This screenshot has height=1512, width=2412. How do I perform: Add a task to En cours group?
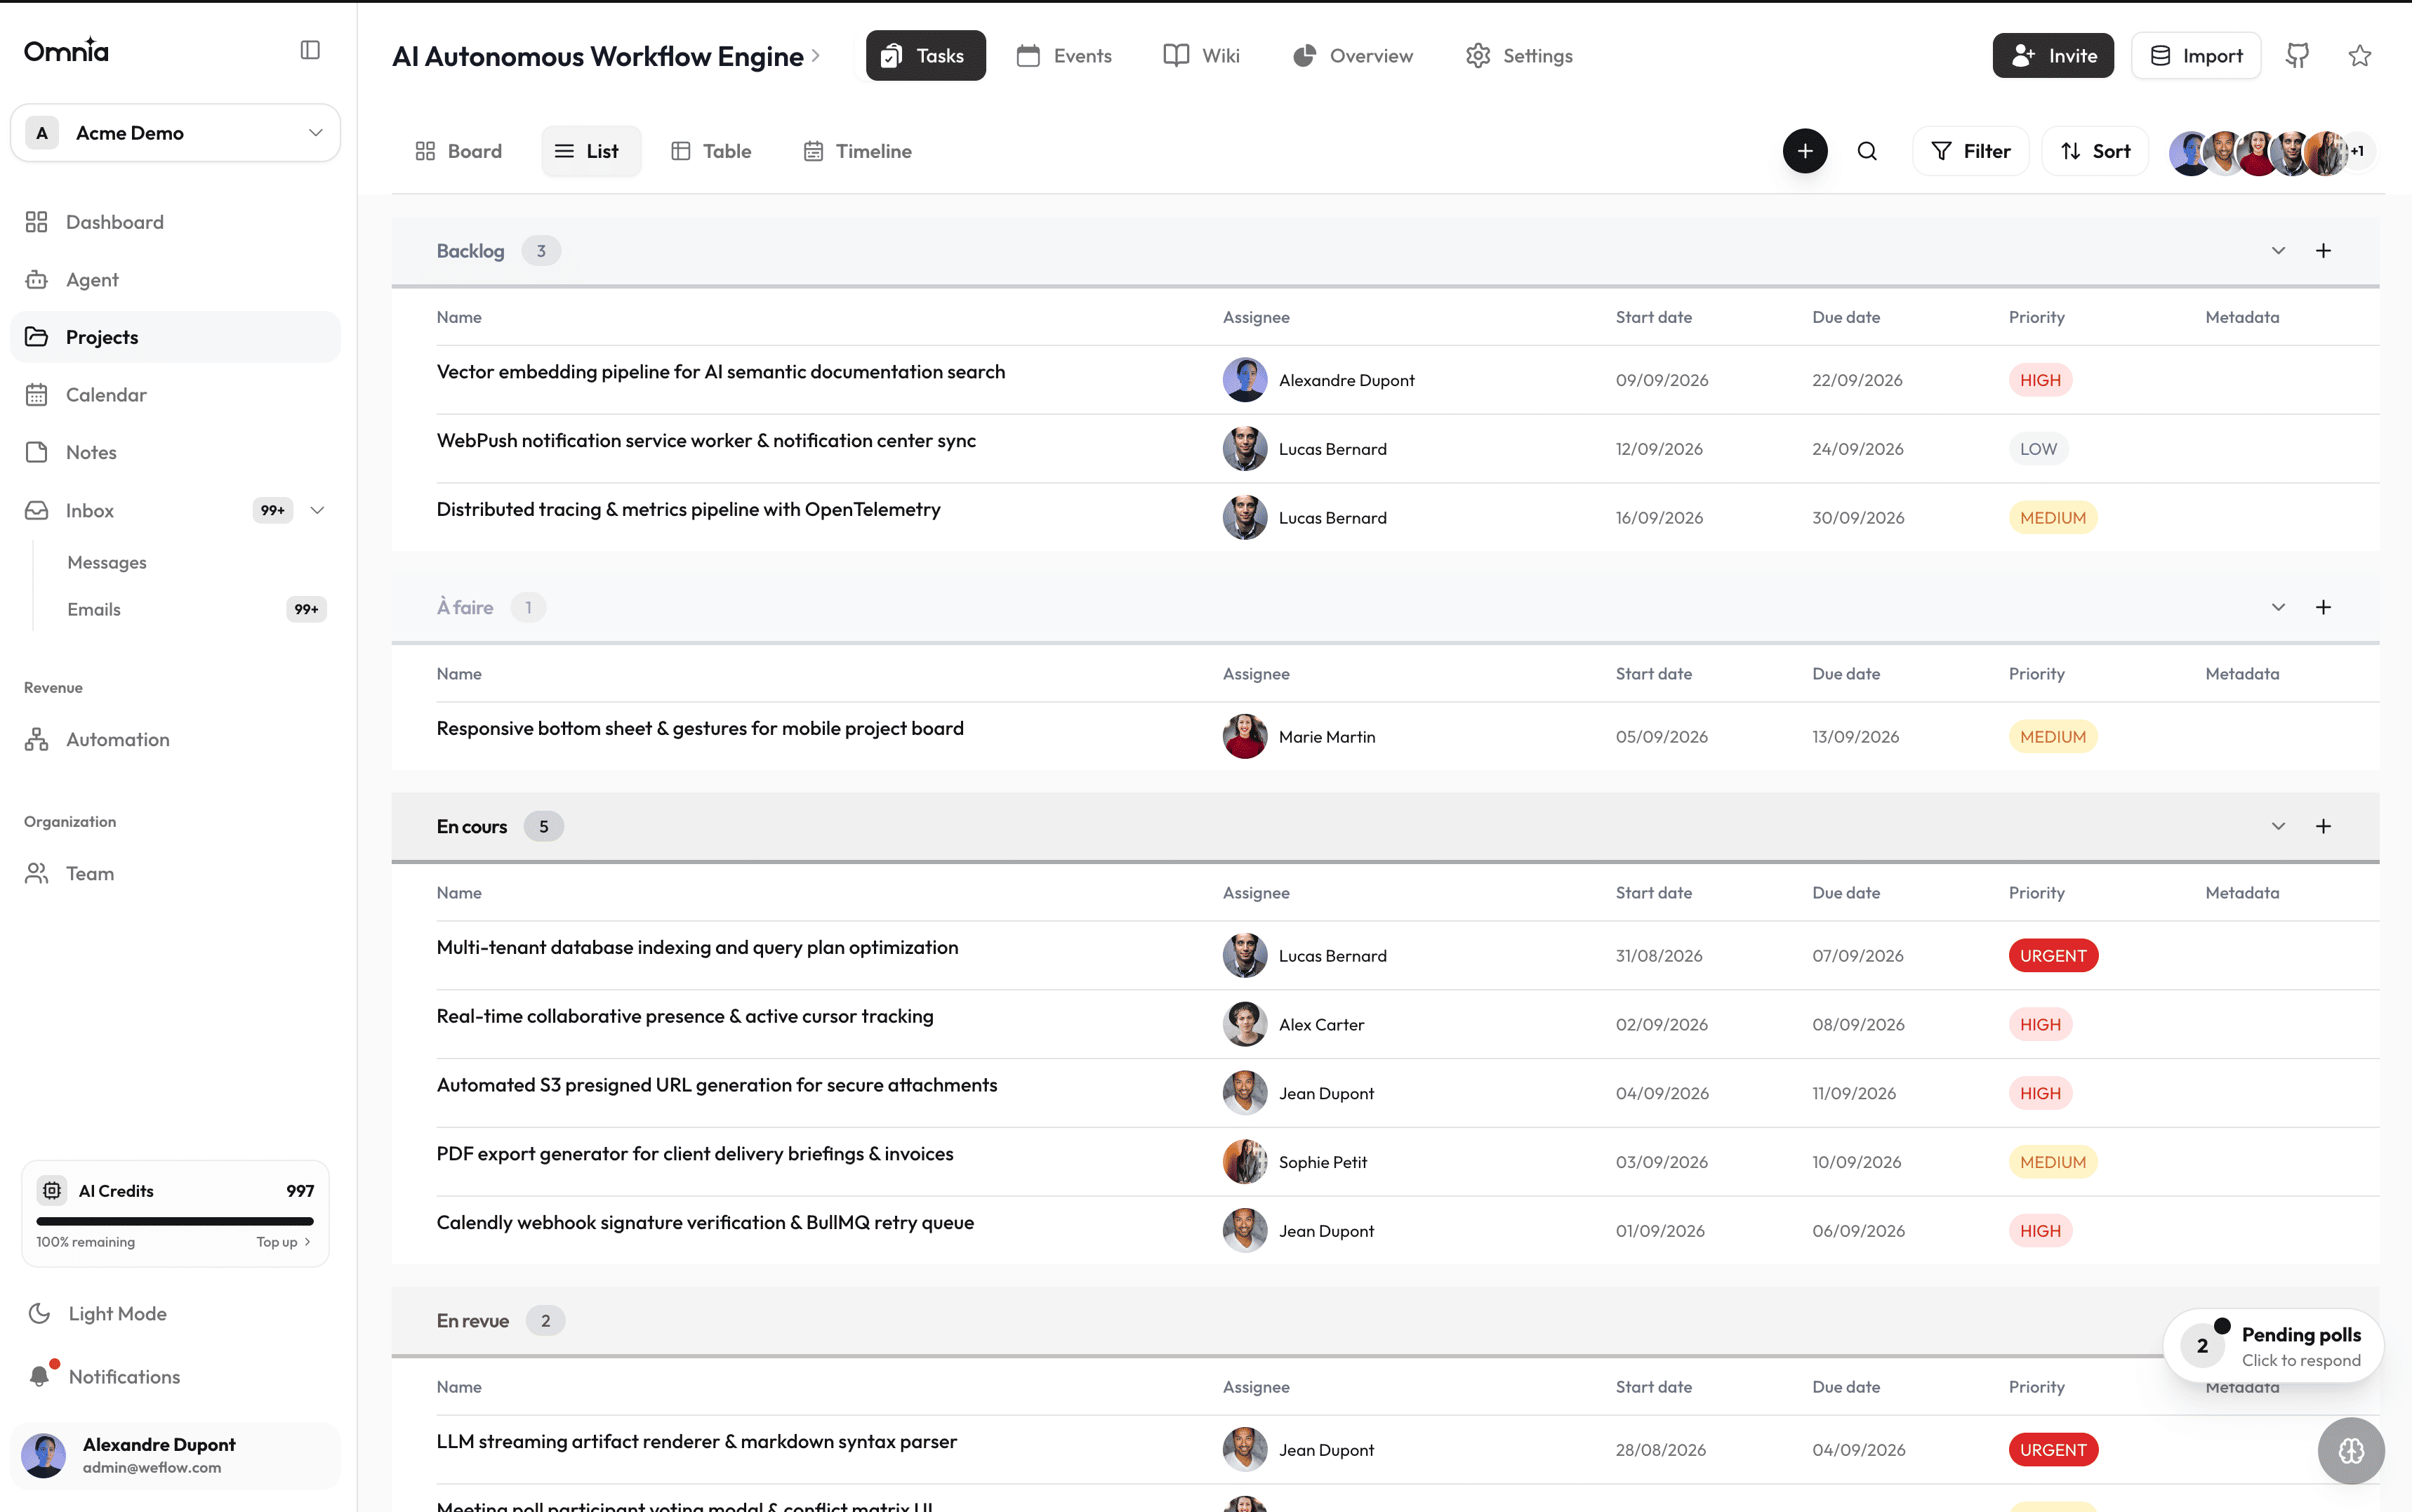2323,826
